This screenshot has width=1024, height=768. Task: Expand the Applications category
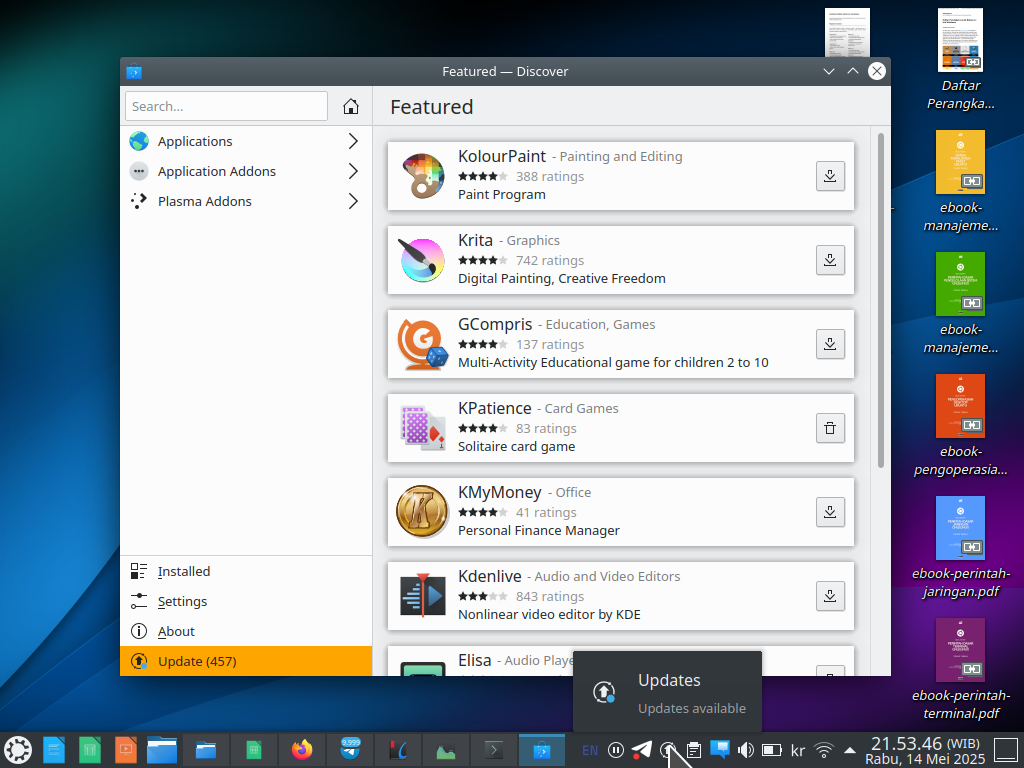click(246, 141)
